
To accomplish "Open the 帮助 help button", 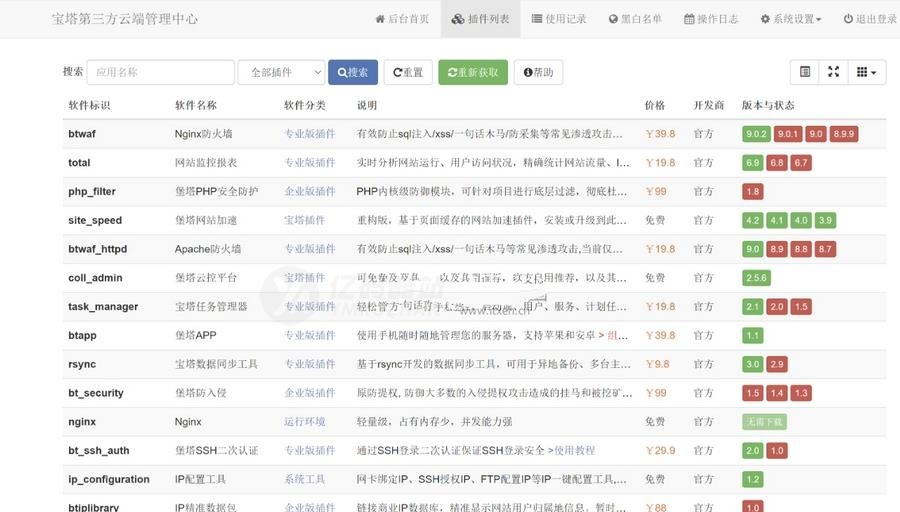I will click(538, 72).
